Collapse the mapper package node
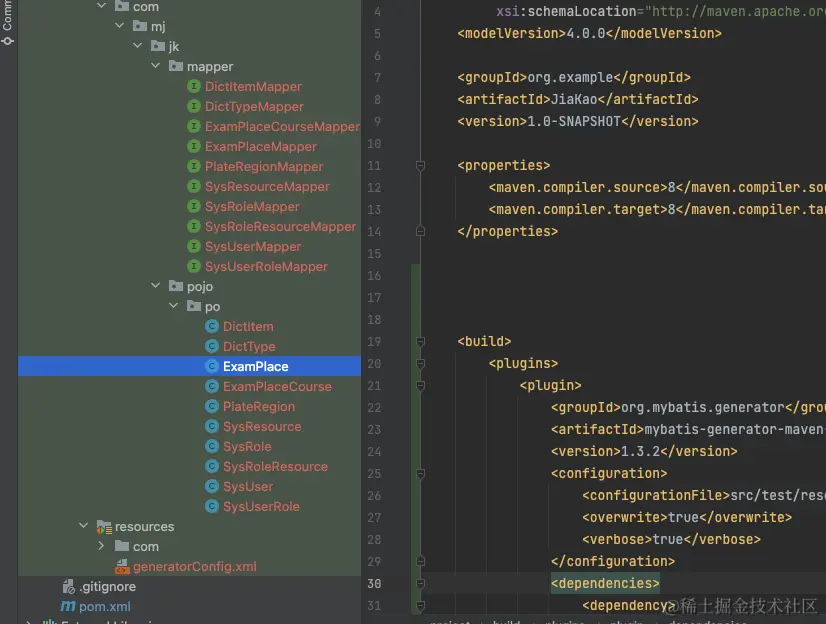Screen dimensions: 826x624 [155, 65]
